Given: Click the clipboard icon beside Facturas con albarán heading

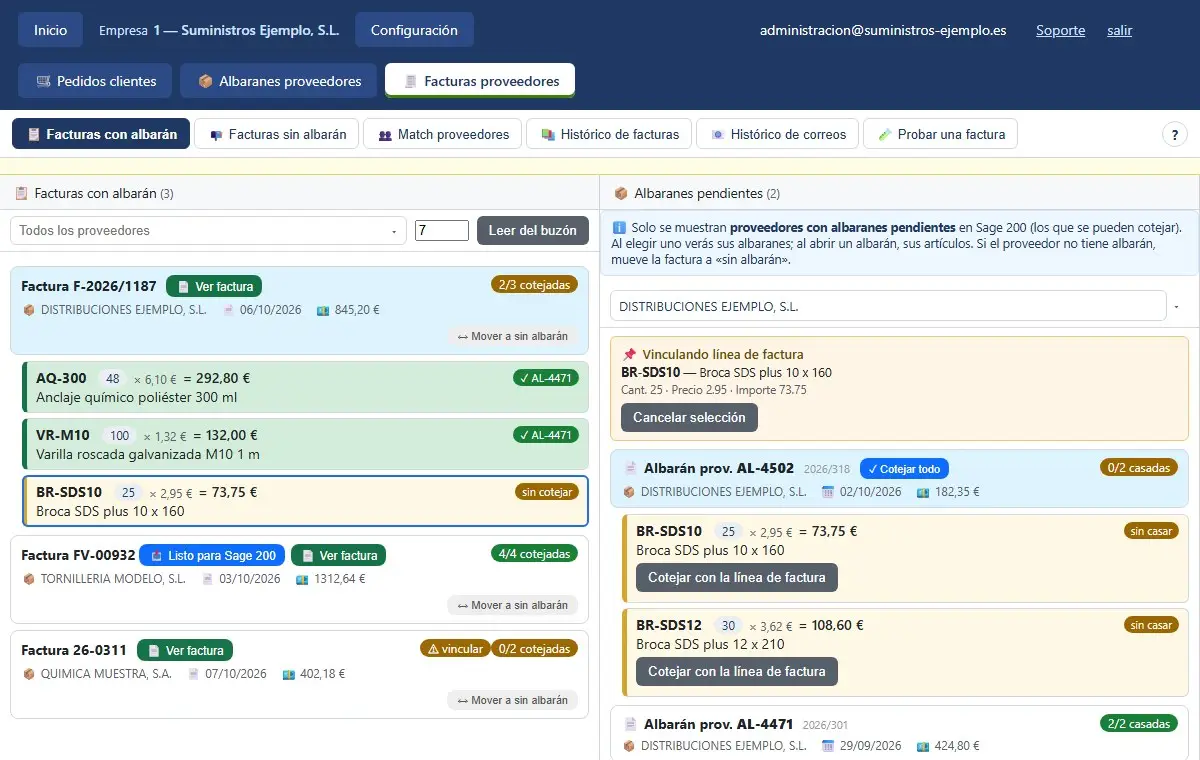Looking at the screenshot, I should coord(21,193).
